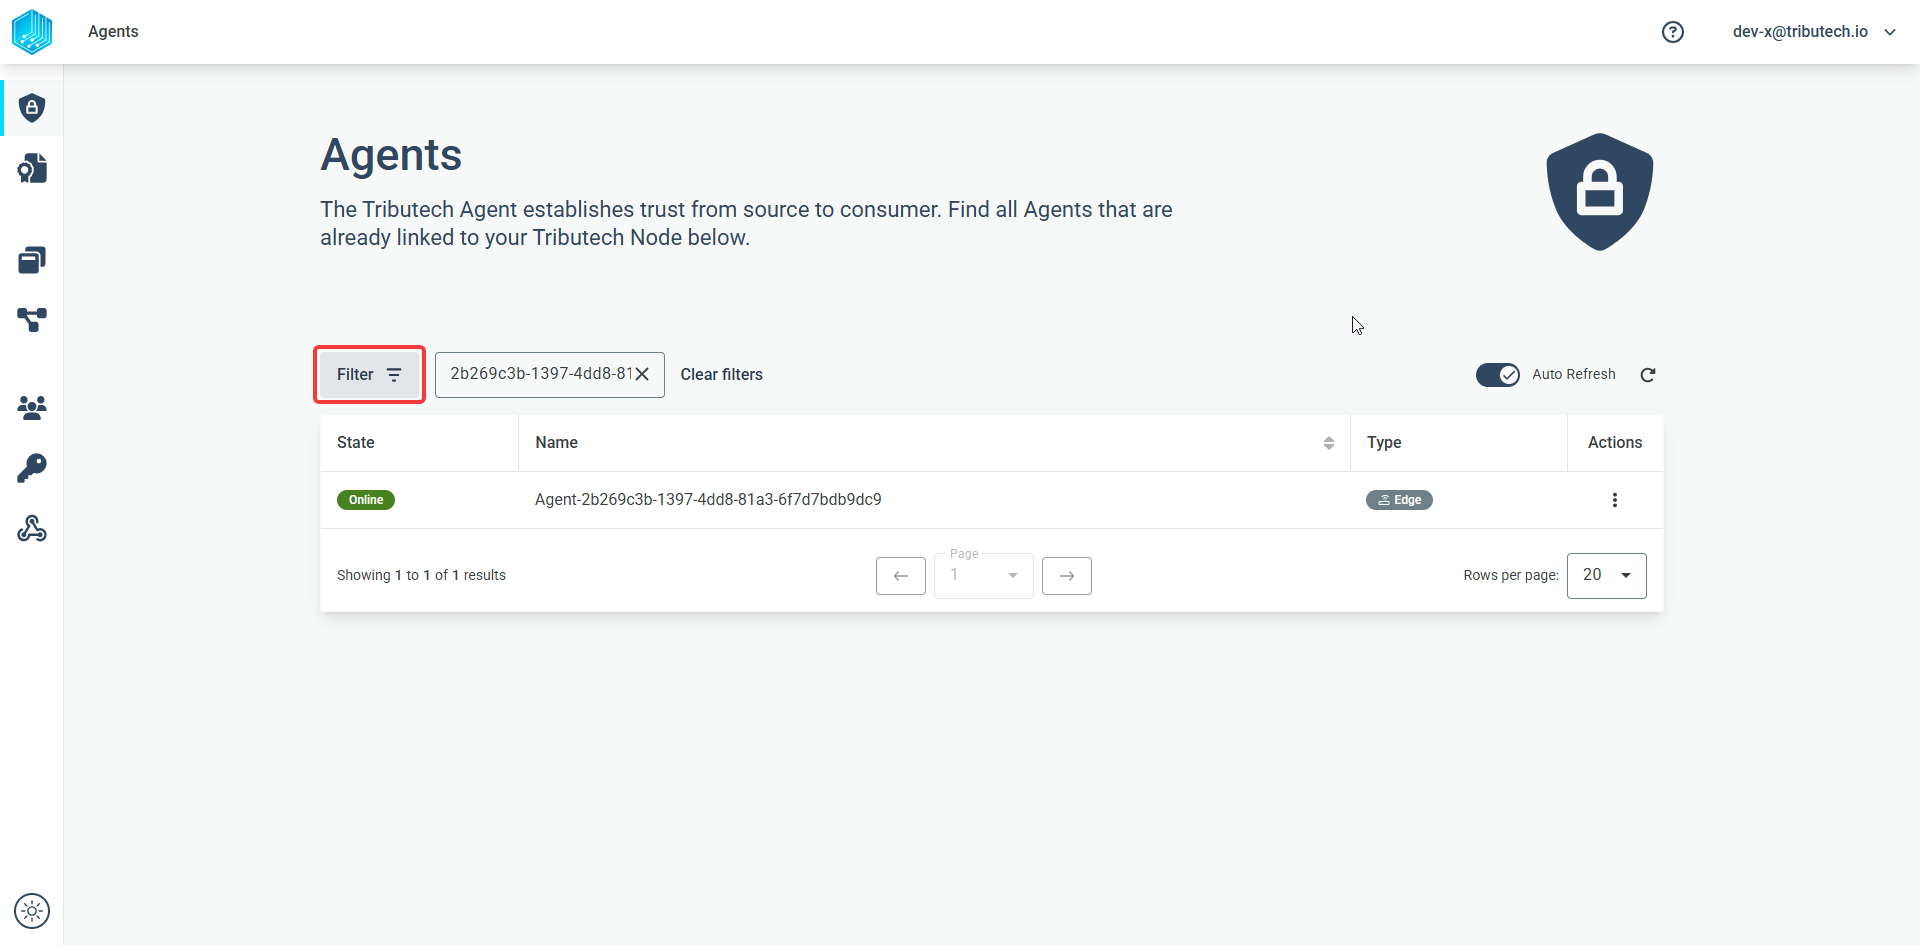Open the network nodes icon in sidebar
This screenshot has height=945, width=1920.
pos(32,320)
